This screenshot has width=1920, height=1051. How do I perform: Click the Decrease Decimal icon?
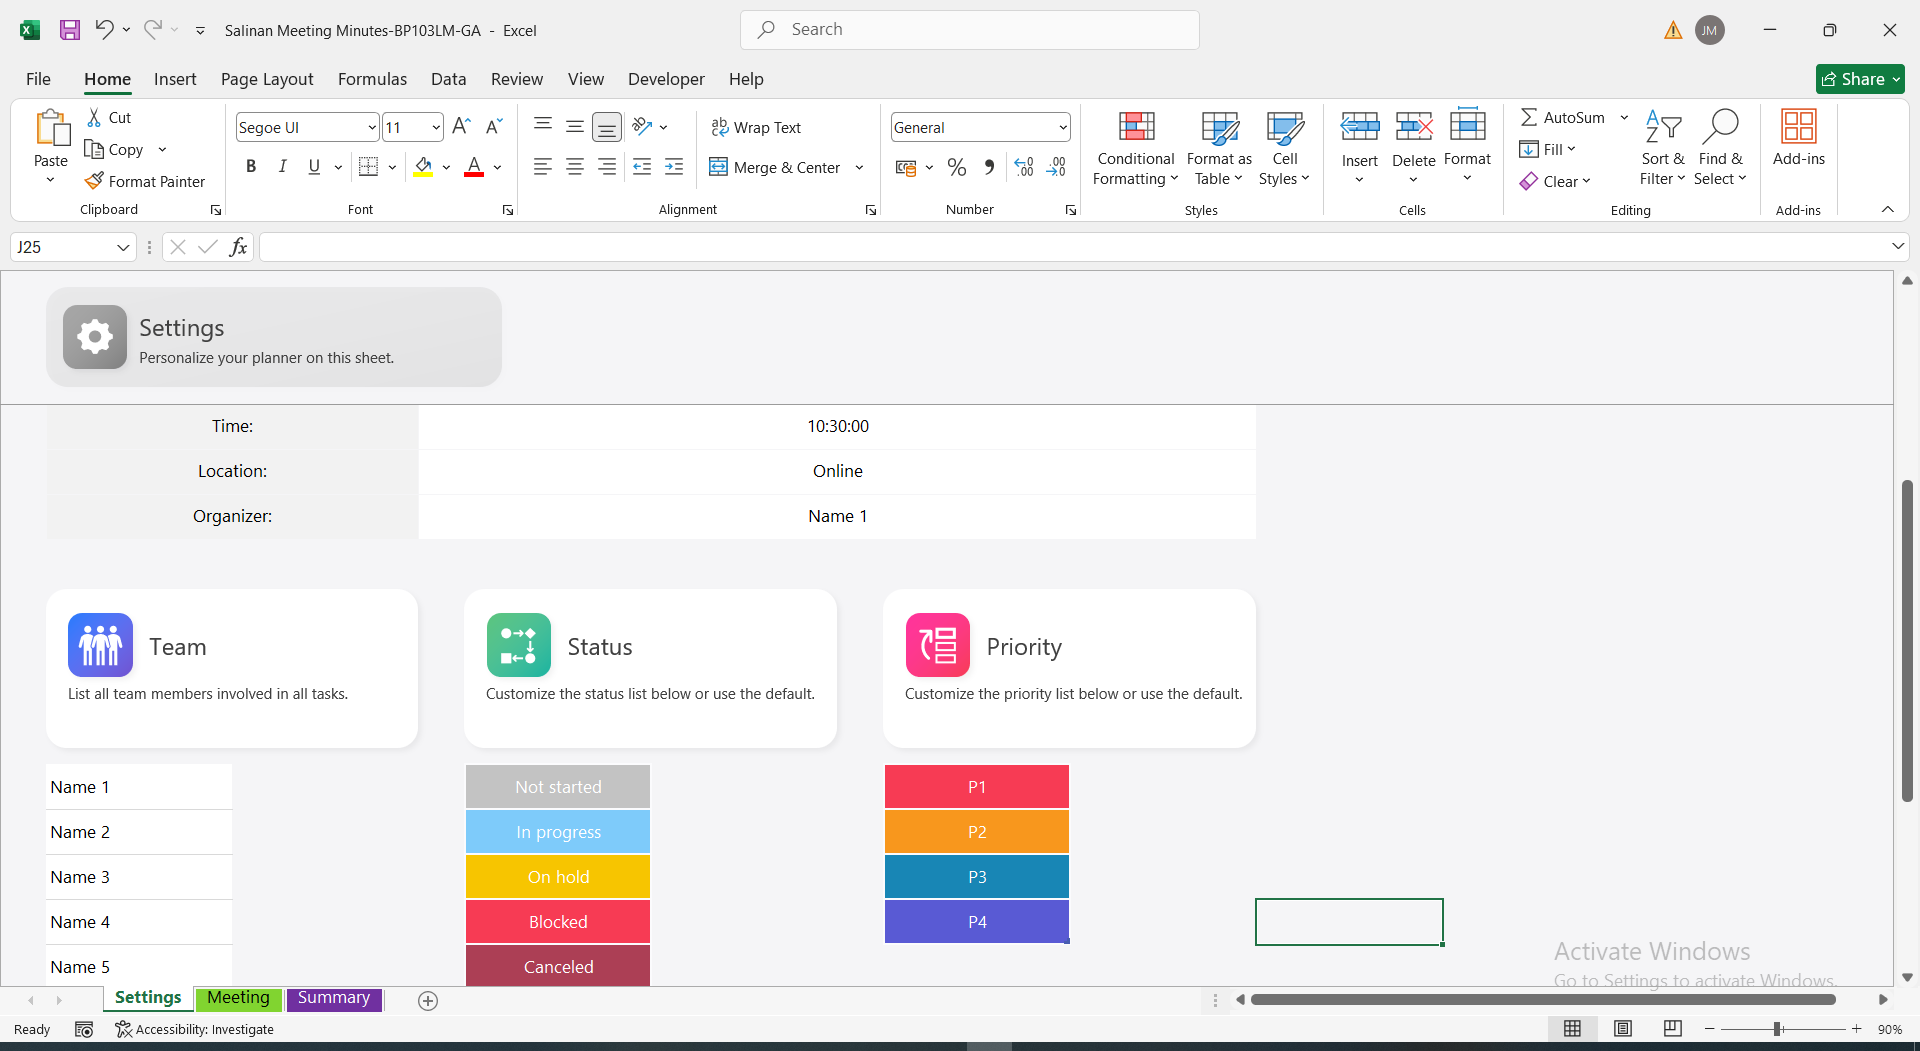coord(1056,167)
